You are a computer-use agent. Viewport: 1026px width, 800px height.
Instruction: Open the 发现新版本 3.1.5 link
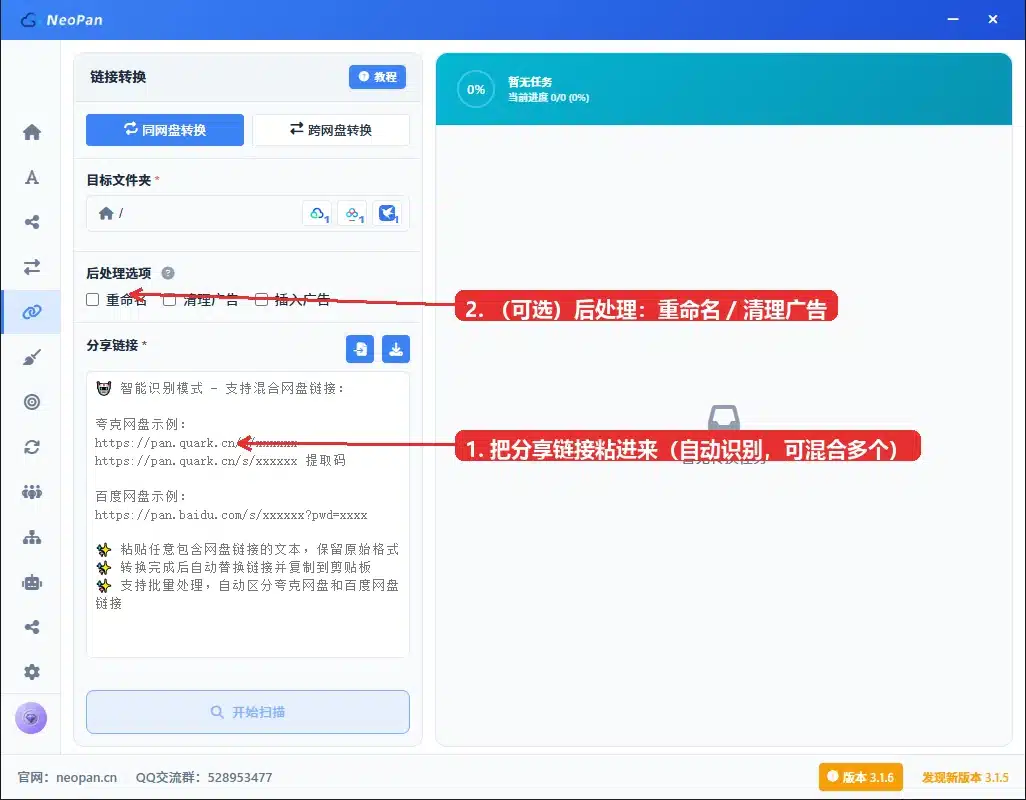click(965, 777)
